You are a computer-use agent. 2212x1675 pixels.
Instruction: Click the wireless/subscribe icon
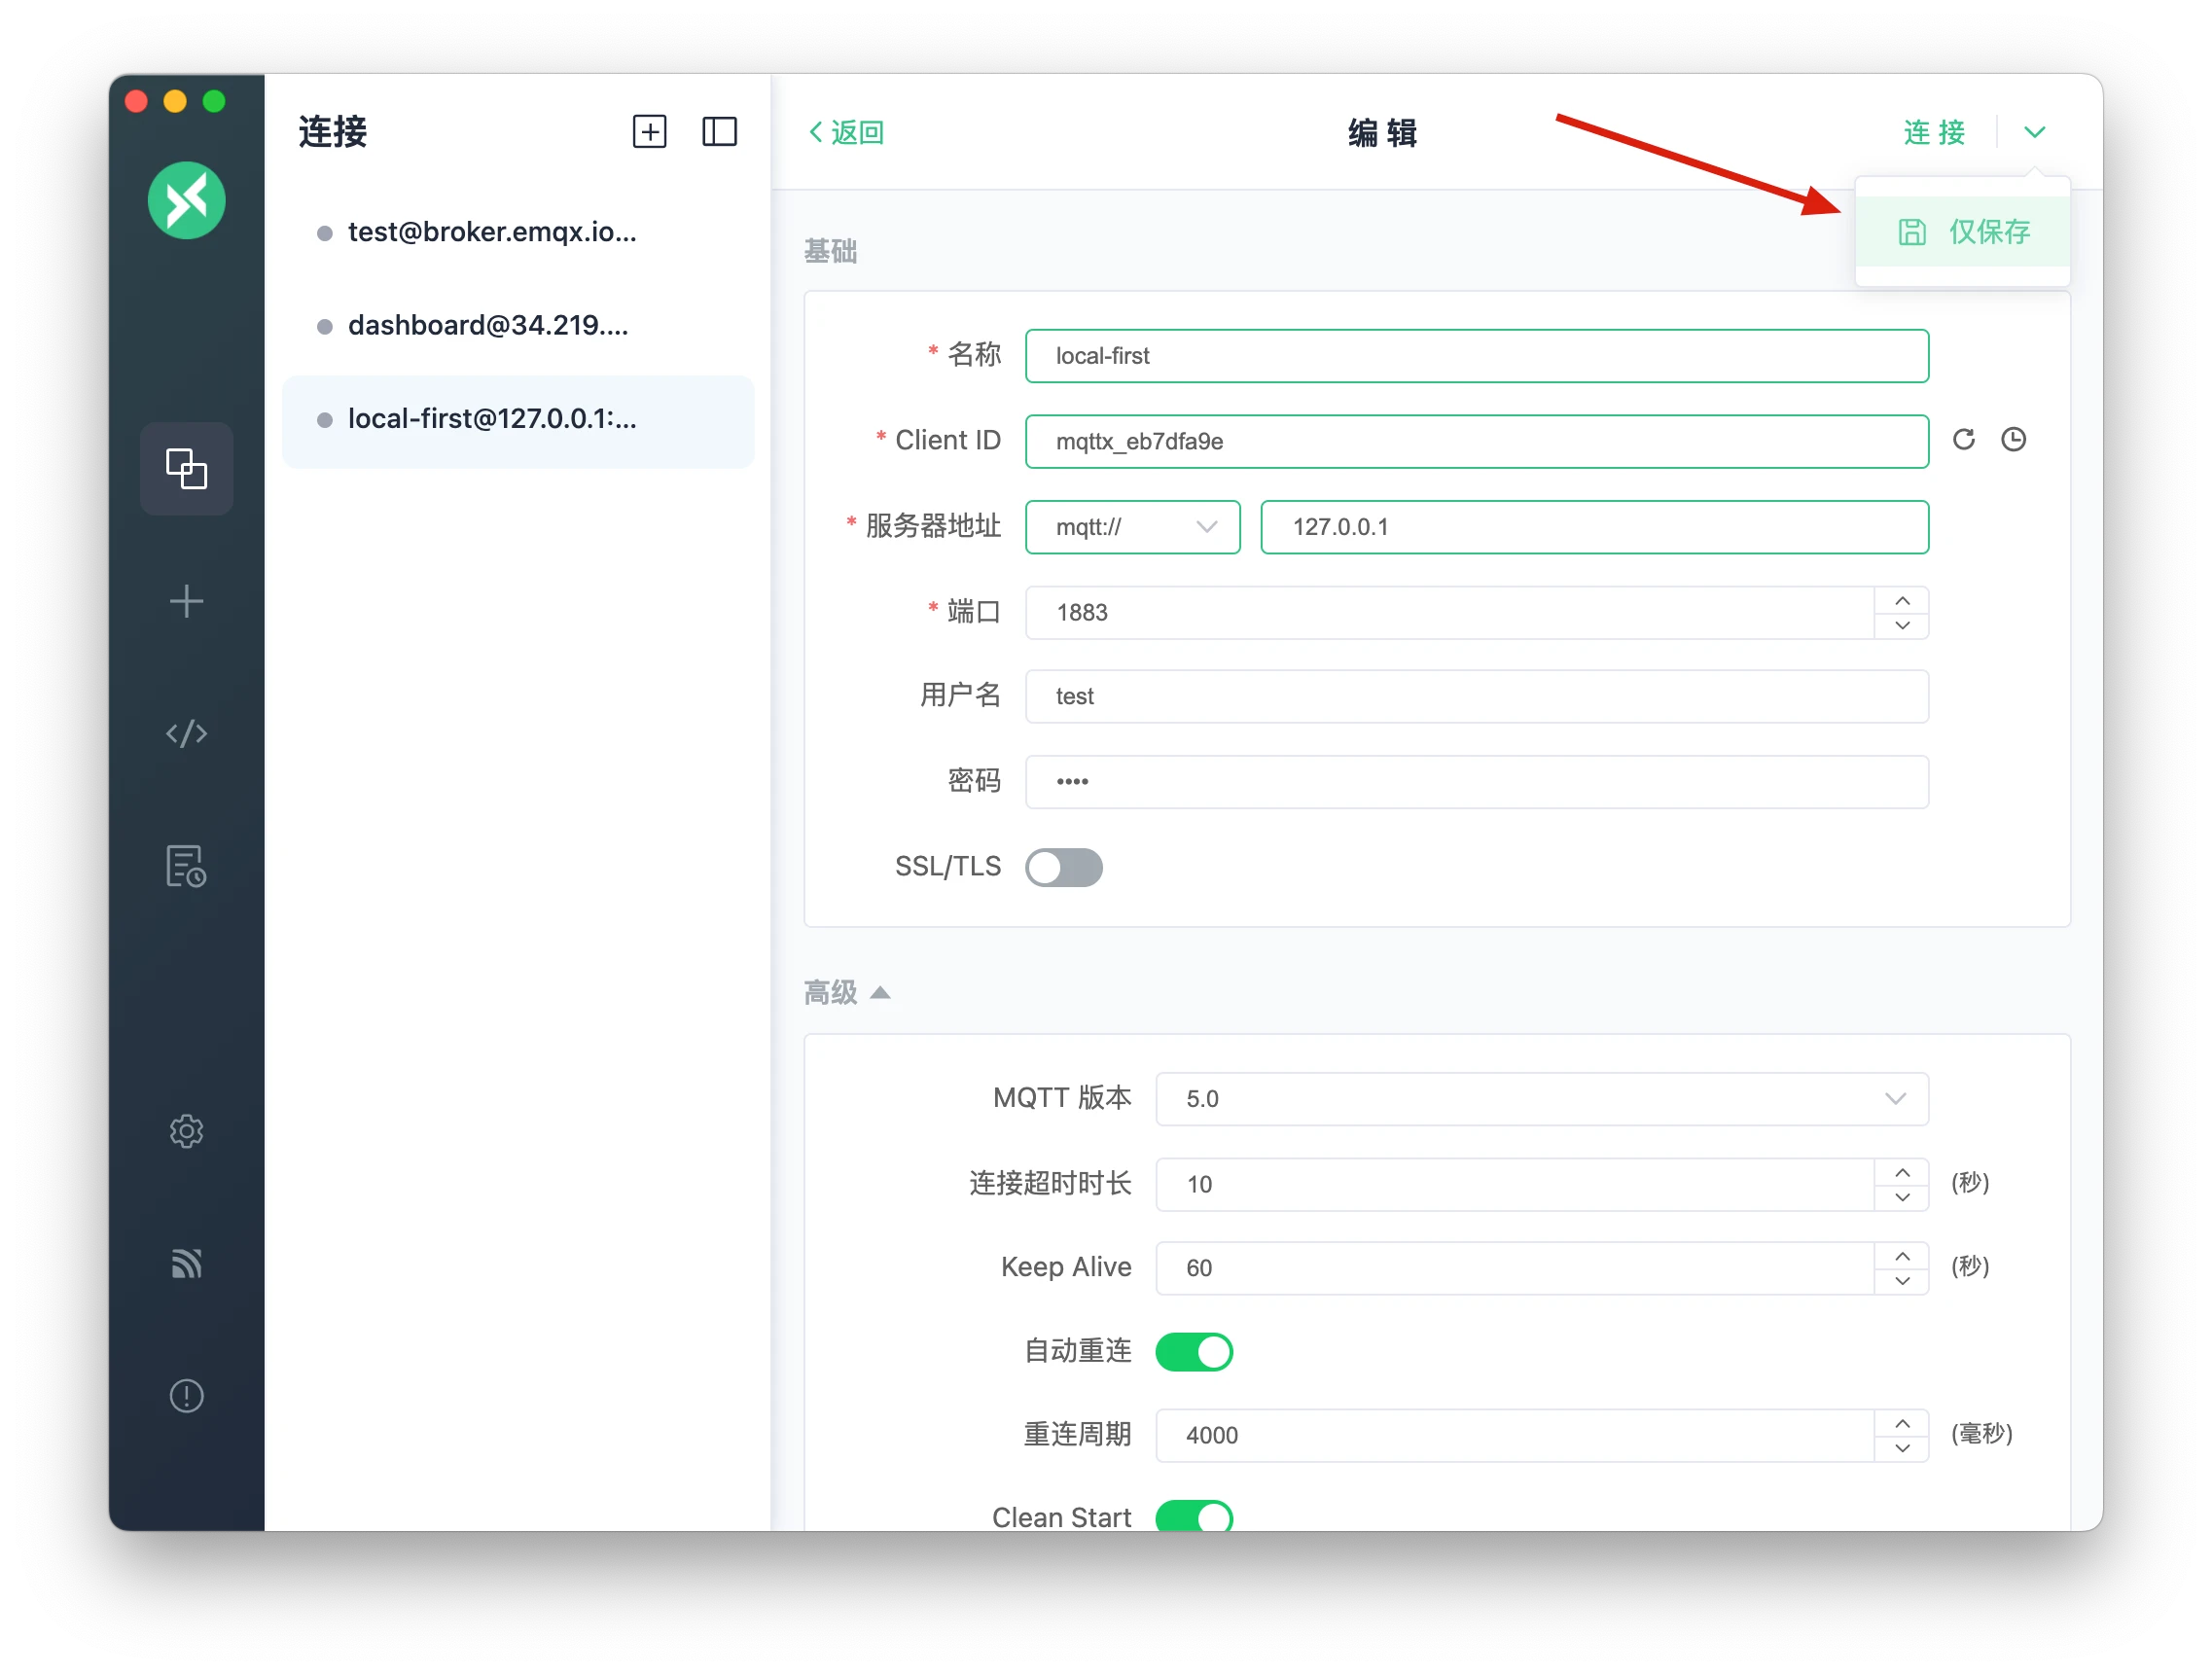click(x=187, y=1260)
